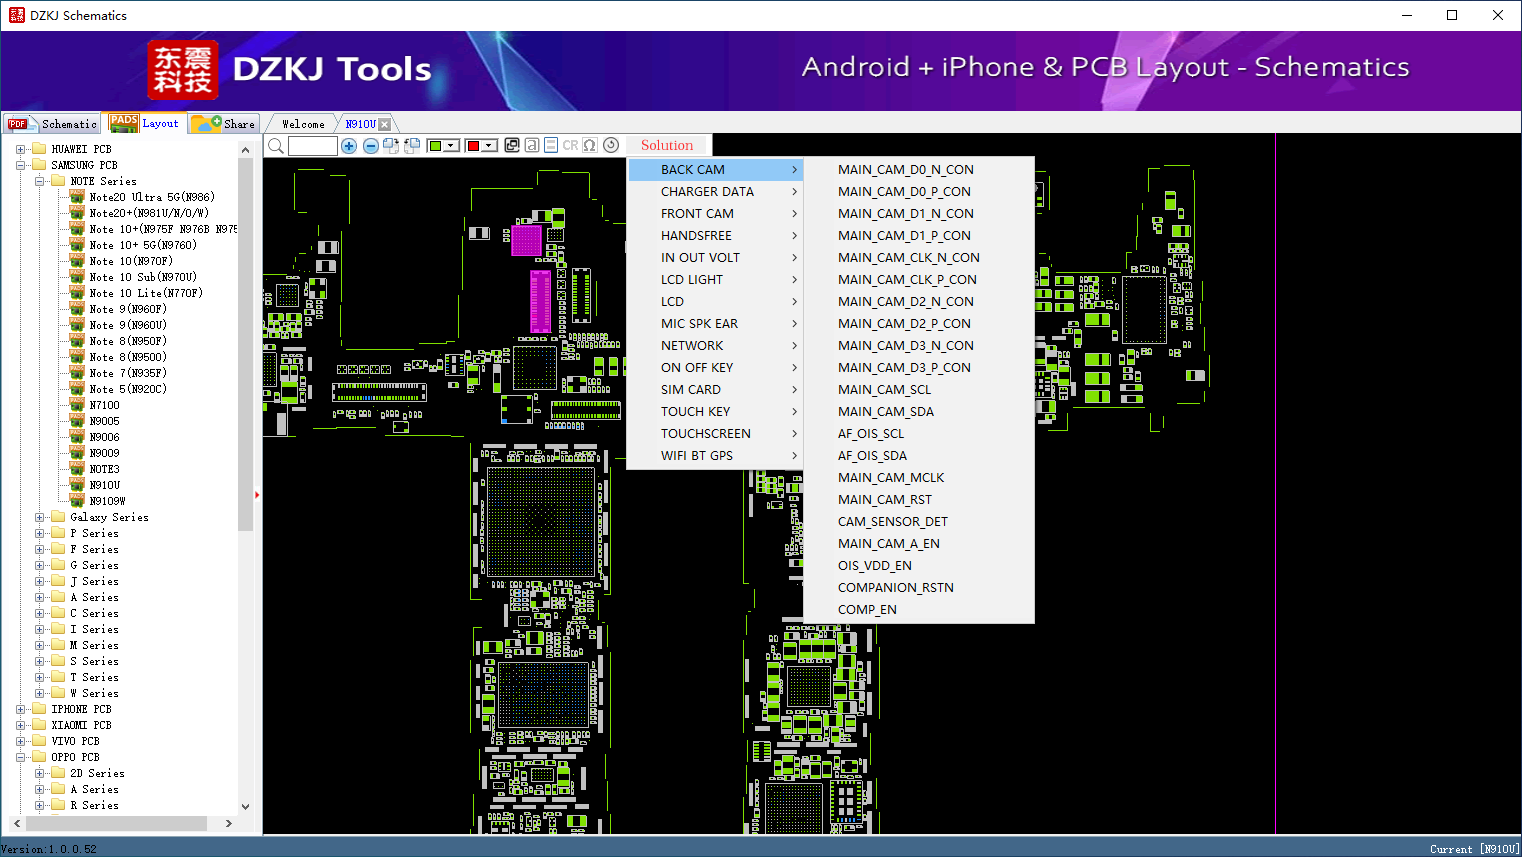The width and height of the screenshot is (1522, 857).
Task: Collapse the SAMSUNG PCB tree node
Action: pos(21,165)
